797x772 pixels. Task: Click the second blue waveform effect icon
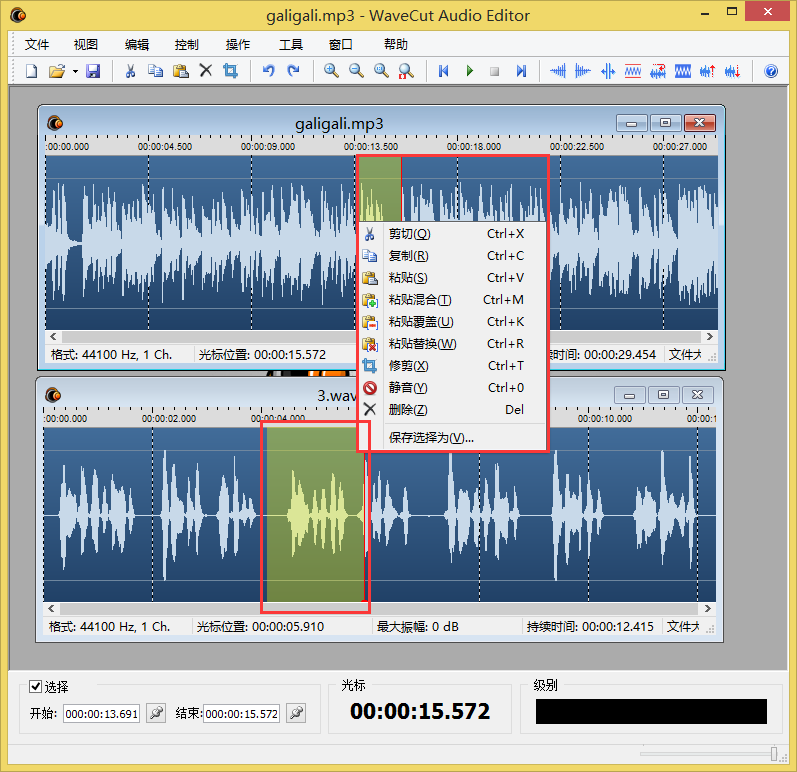(583, 71)
